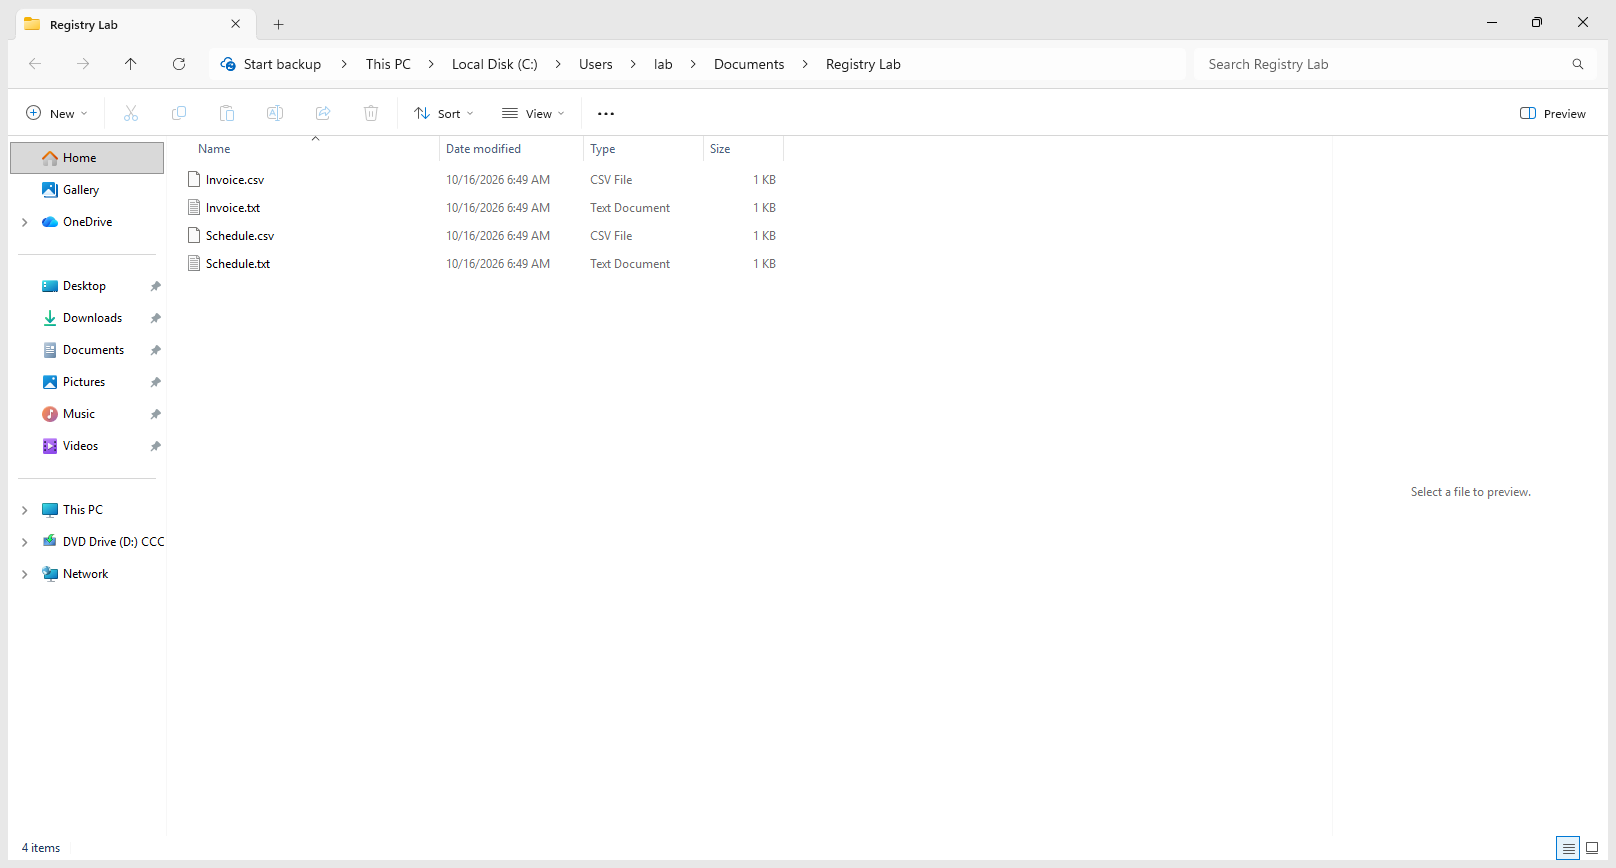Add a new tab
Viewport: 1616px width, 868px height.
point(279,24)
